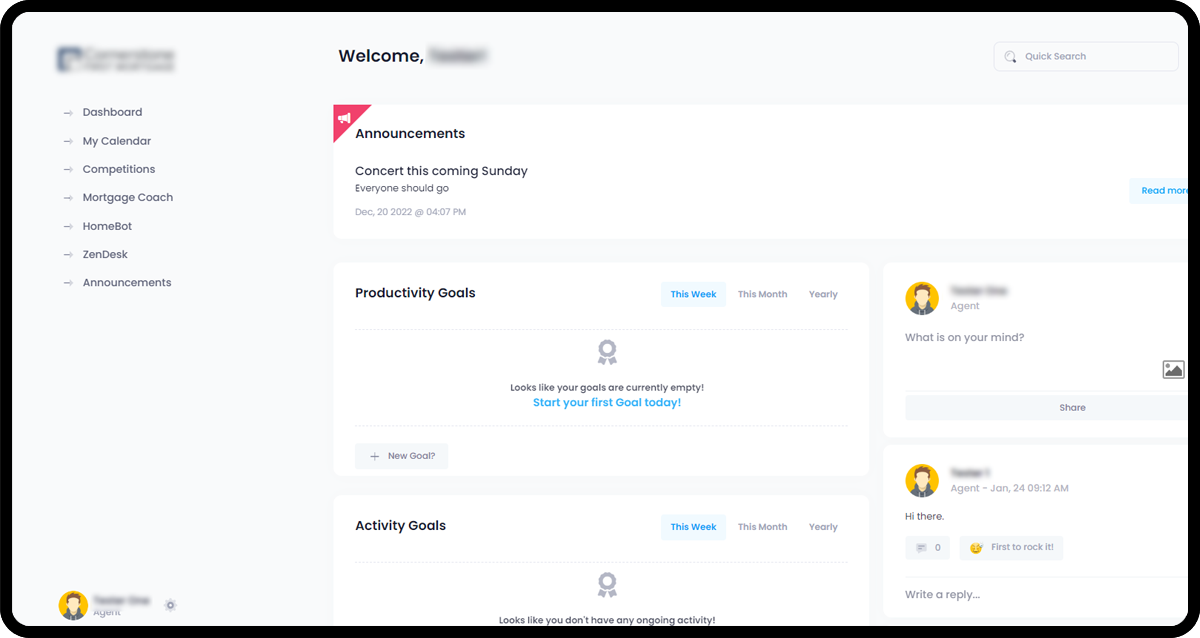React with First to rock it!

pyautogui.click(x=1011, y=548)
